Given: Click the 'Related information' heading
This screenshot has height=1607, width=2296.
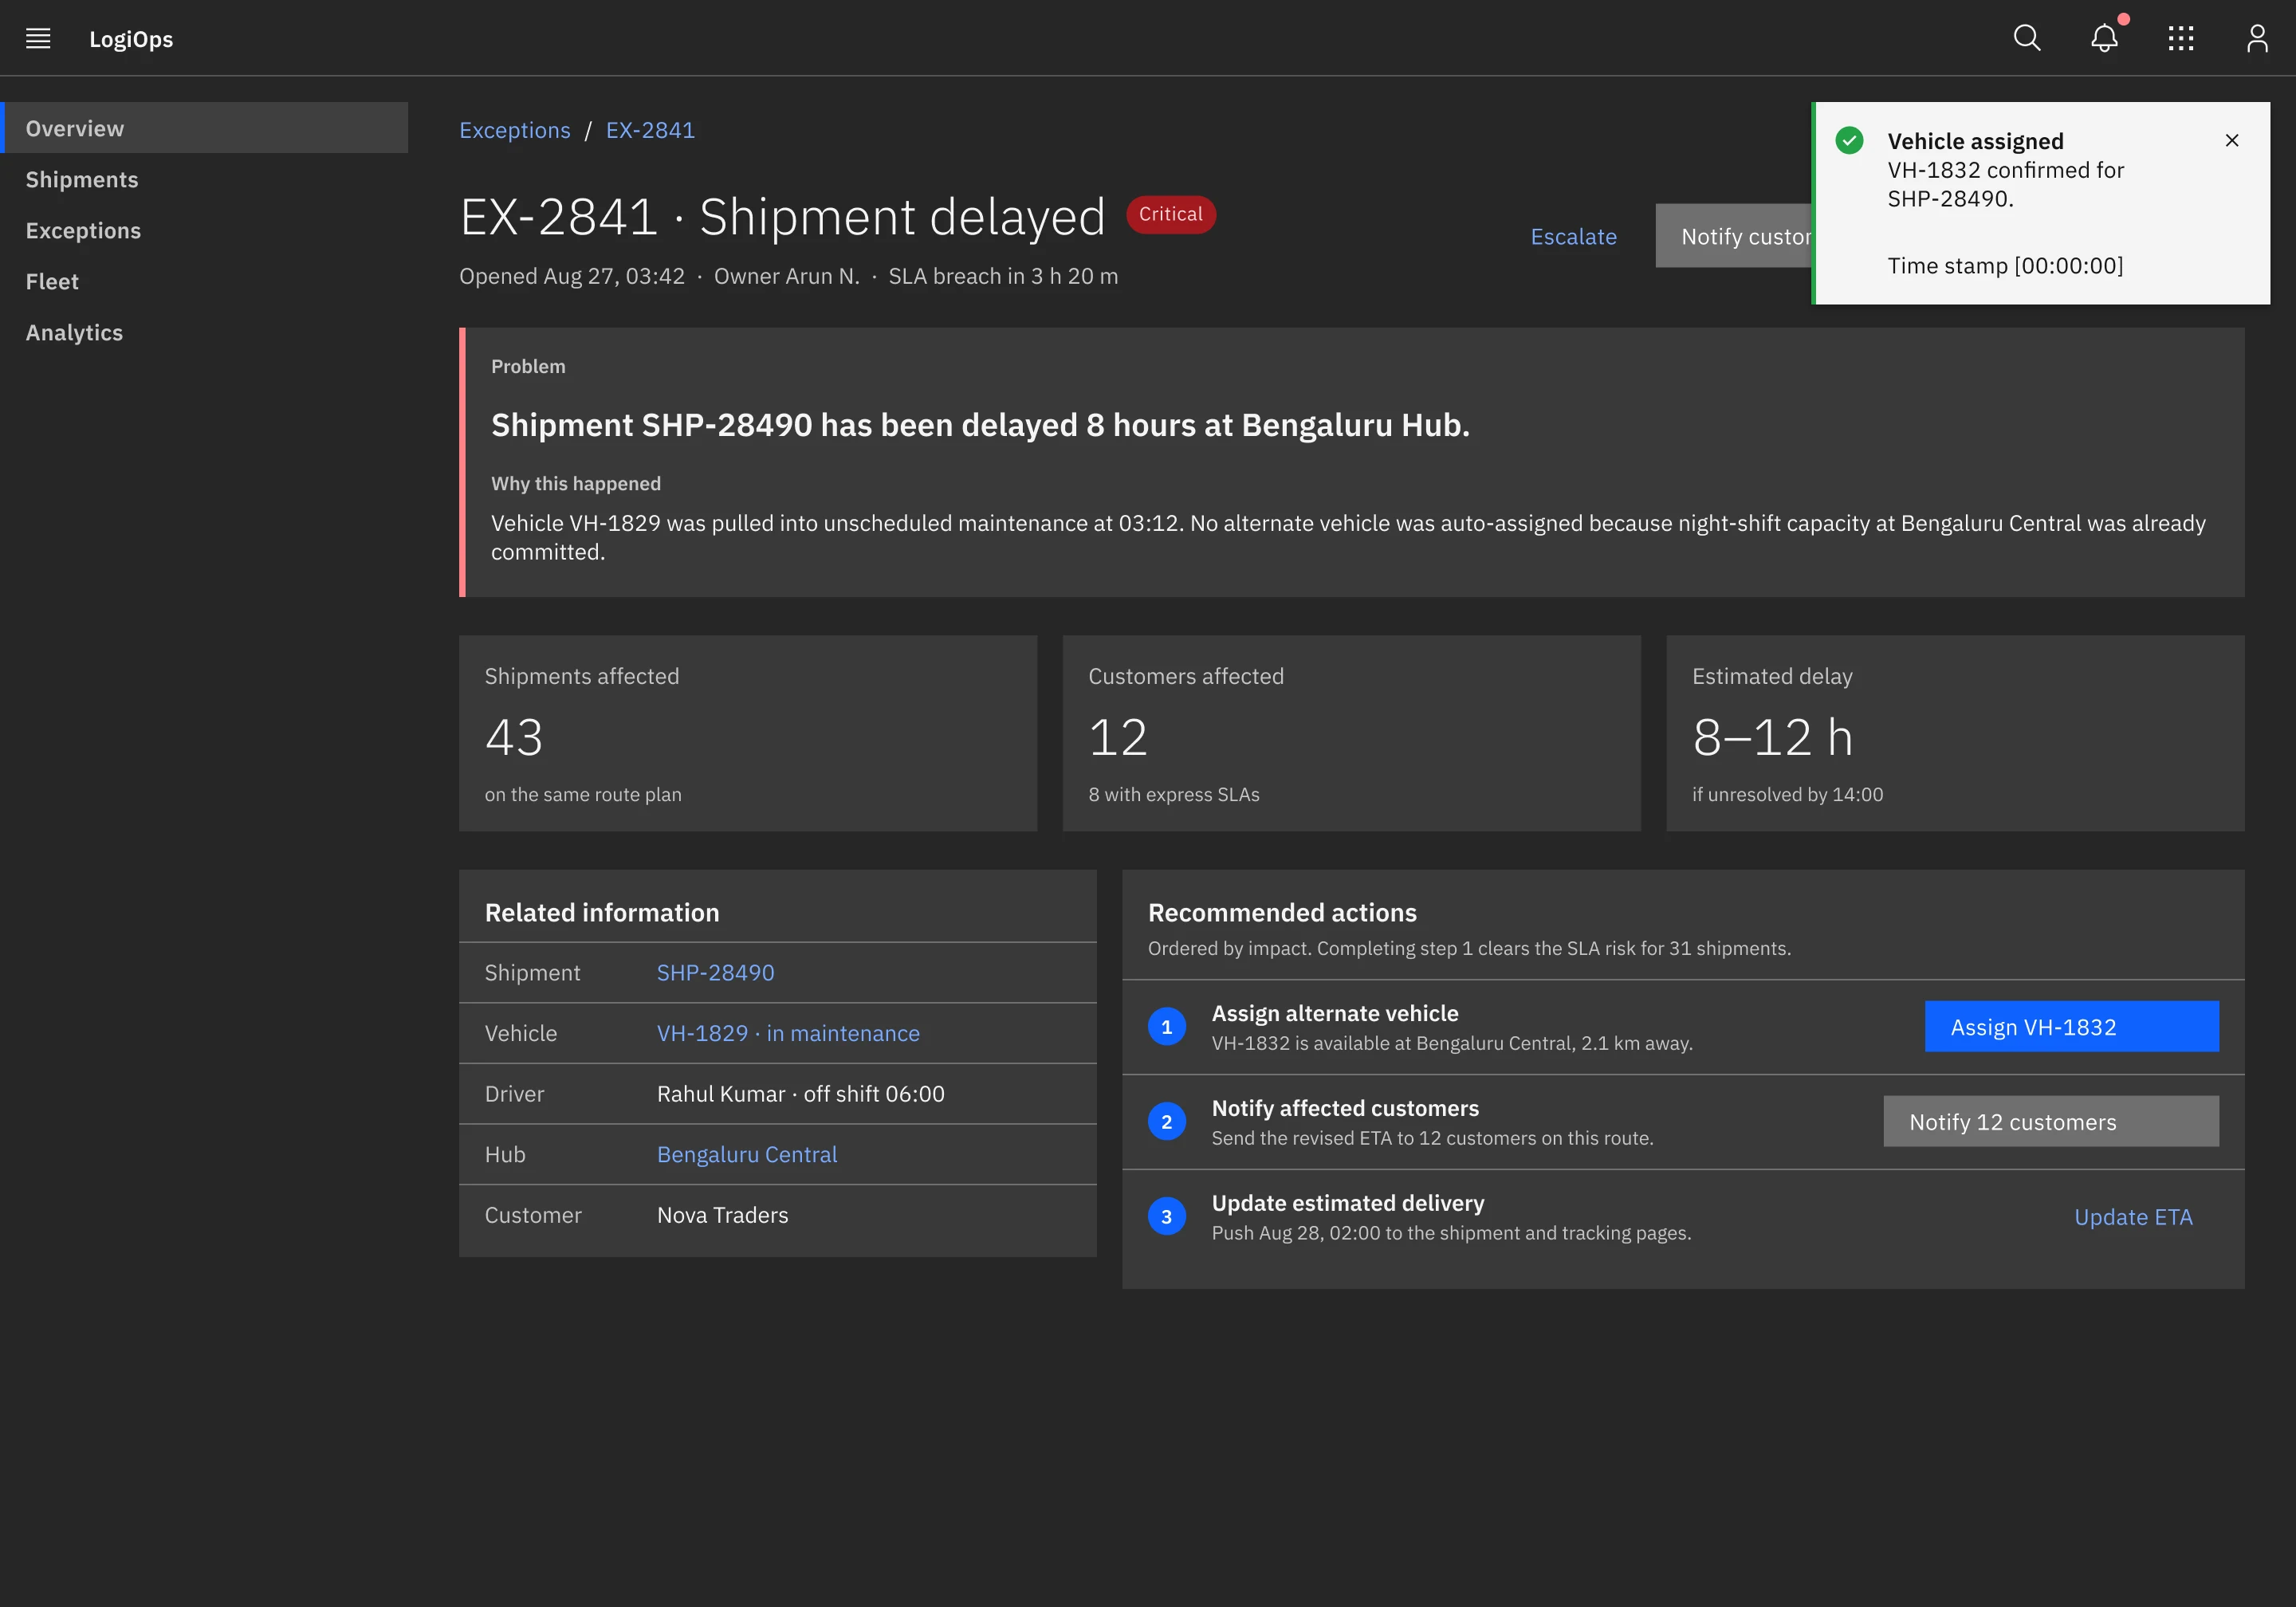Looking at the screenshot, I should click(x=602, y=912).
